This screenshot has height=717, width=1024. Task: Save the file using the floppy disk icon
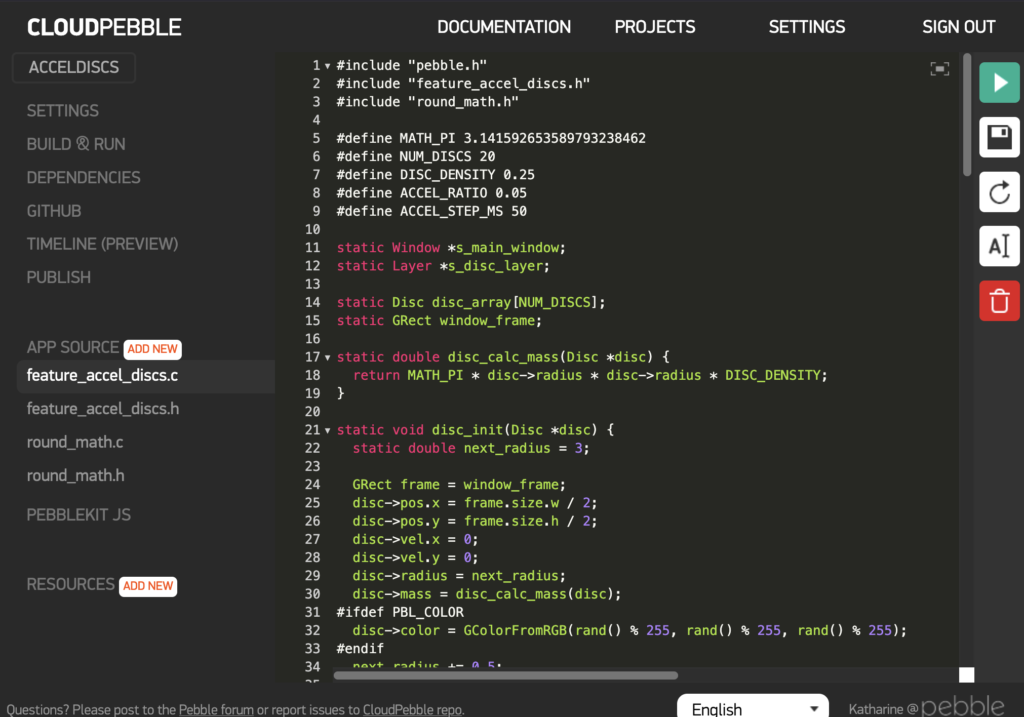coord(999,137)
